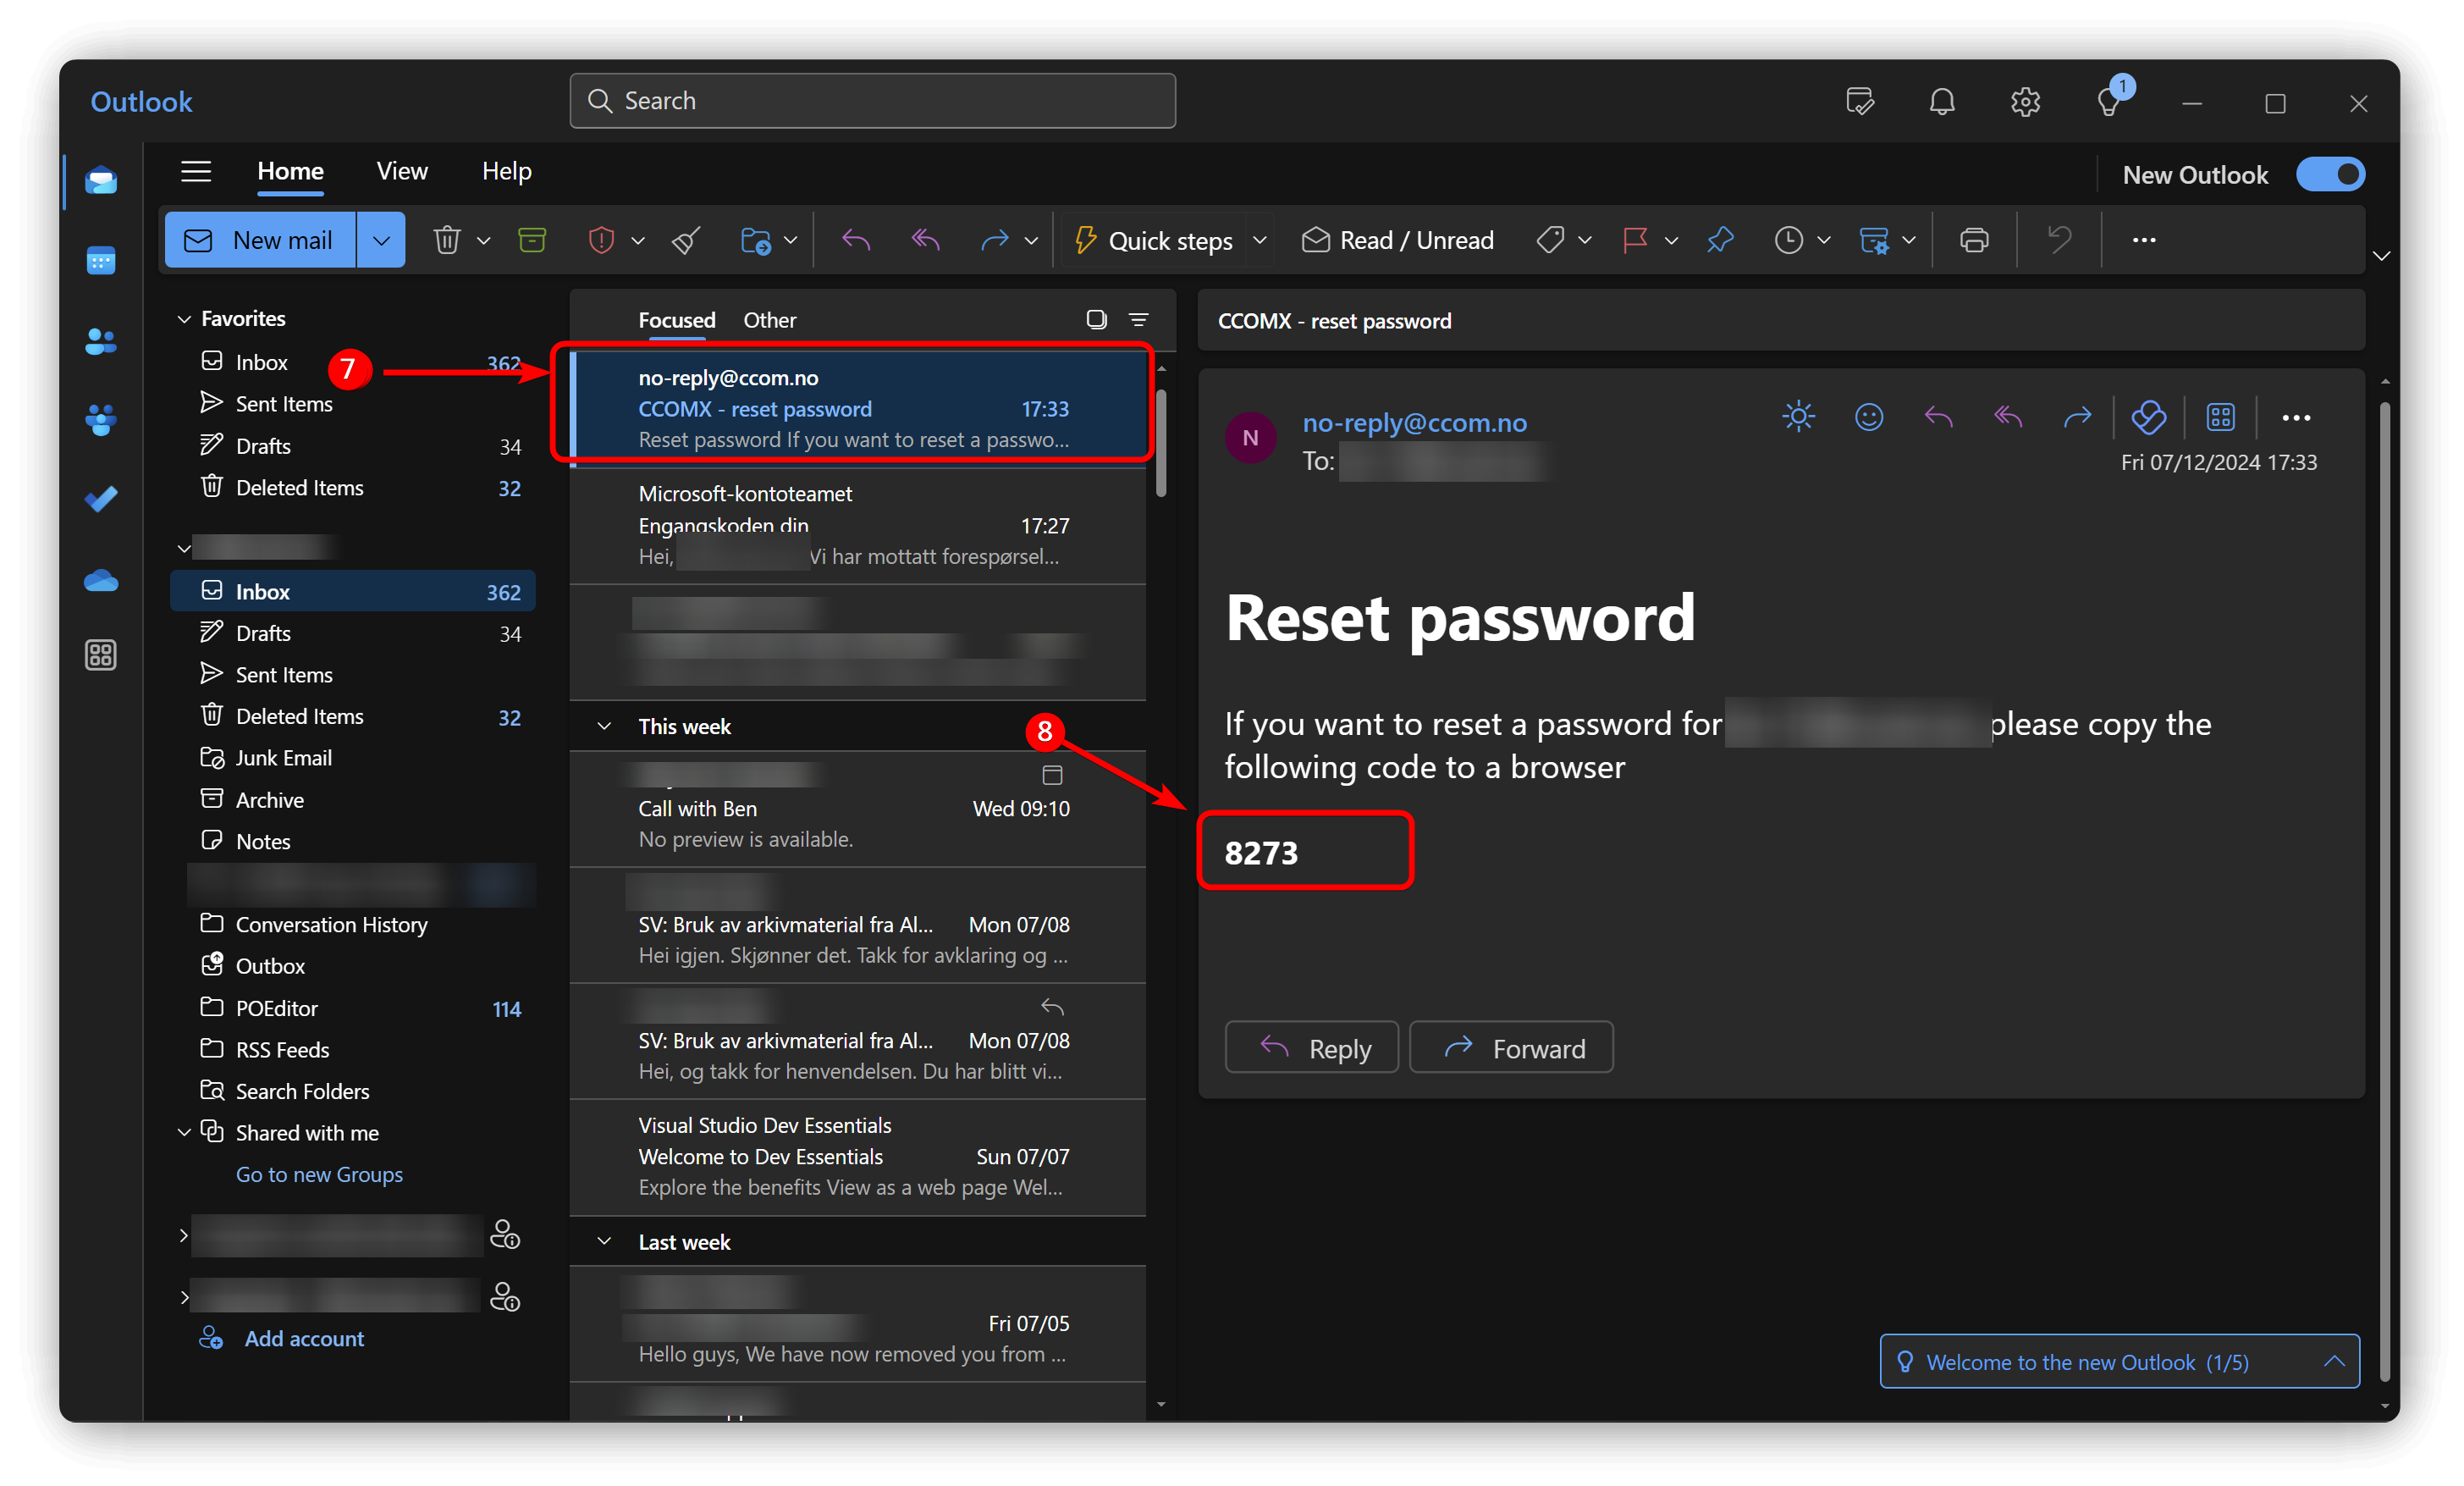The image size is (2464, 1486).
Task: Click the Add account link
Action: [x=304, y=1338]
